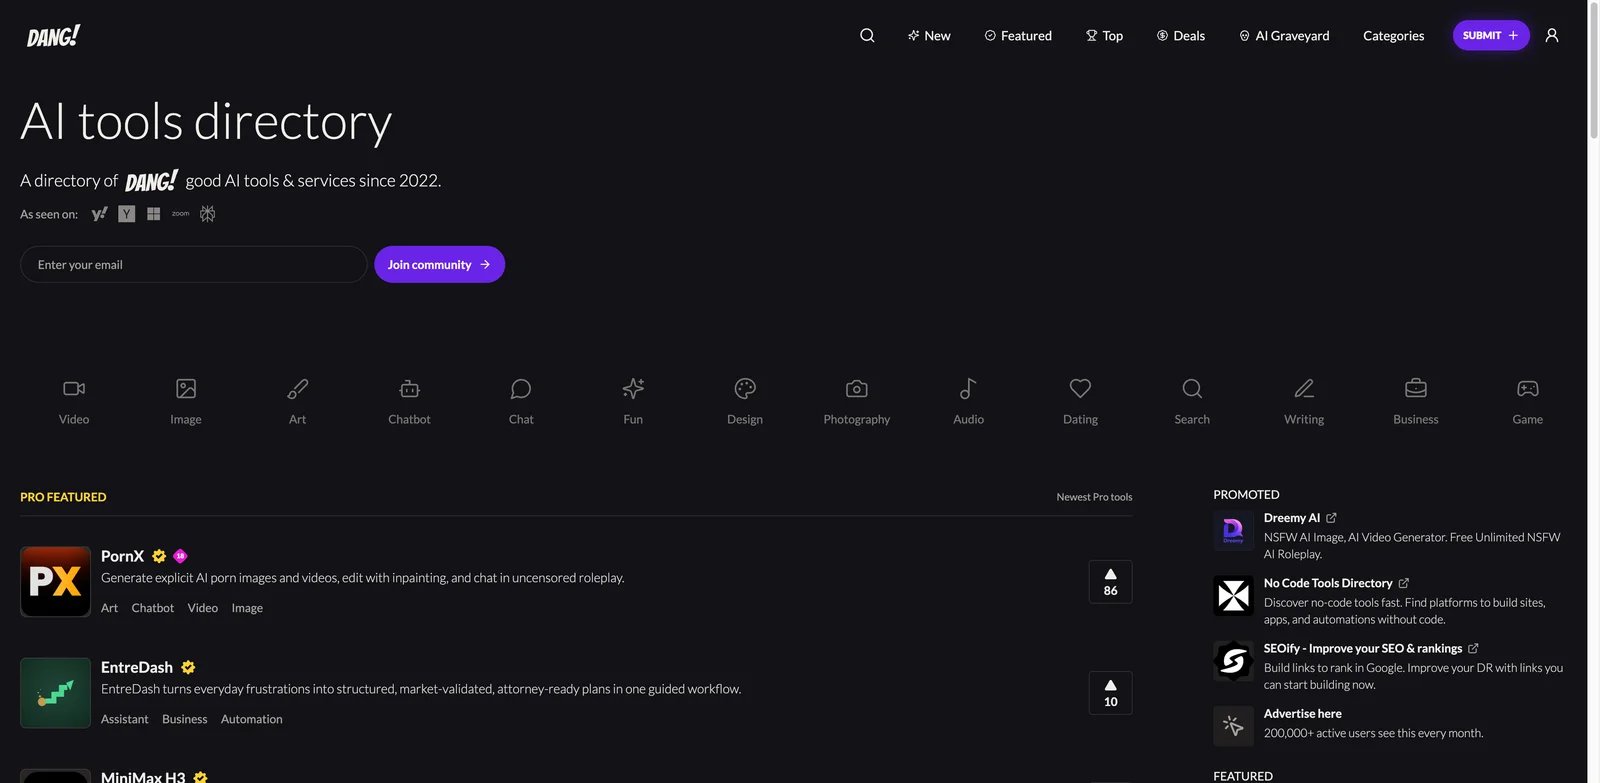Open No Code Tools Directory external link icon

click(1403, 583)
